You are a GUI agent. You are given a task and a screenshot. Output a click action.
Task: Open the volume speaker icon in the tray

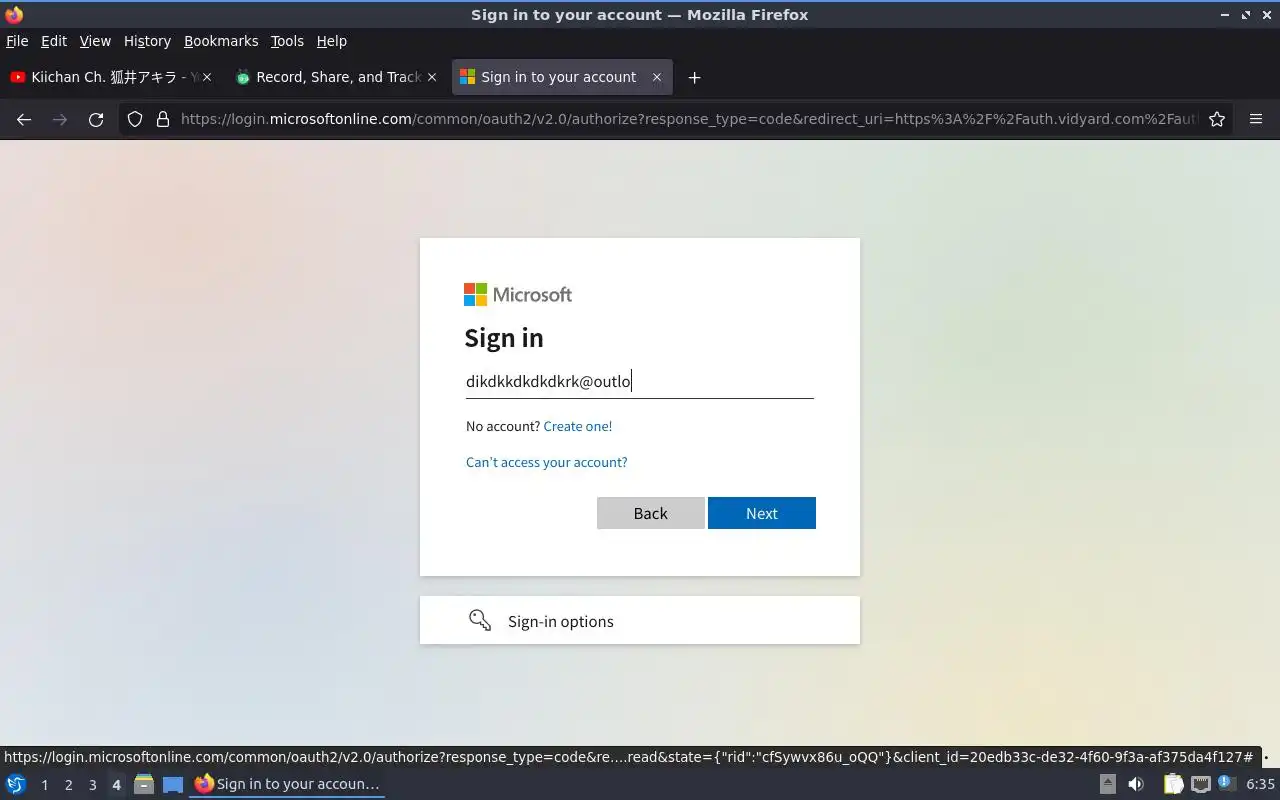pyautogui.click(x=1136, y=784)
